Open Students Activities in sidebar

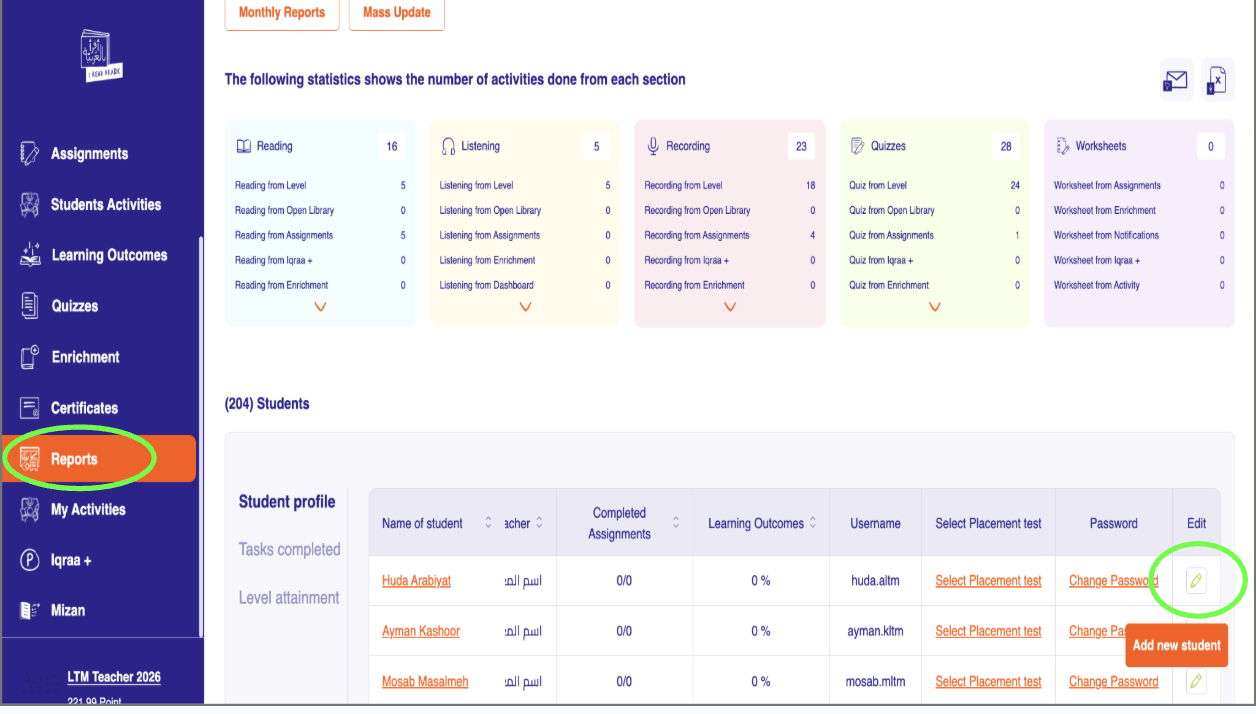[x=105, y=204]
